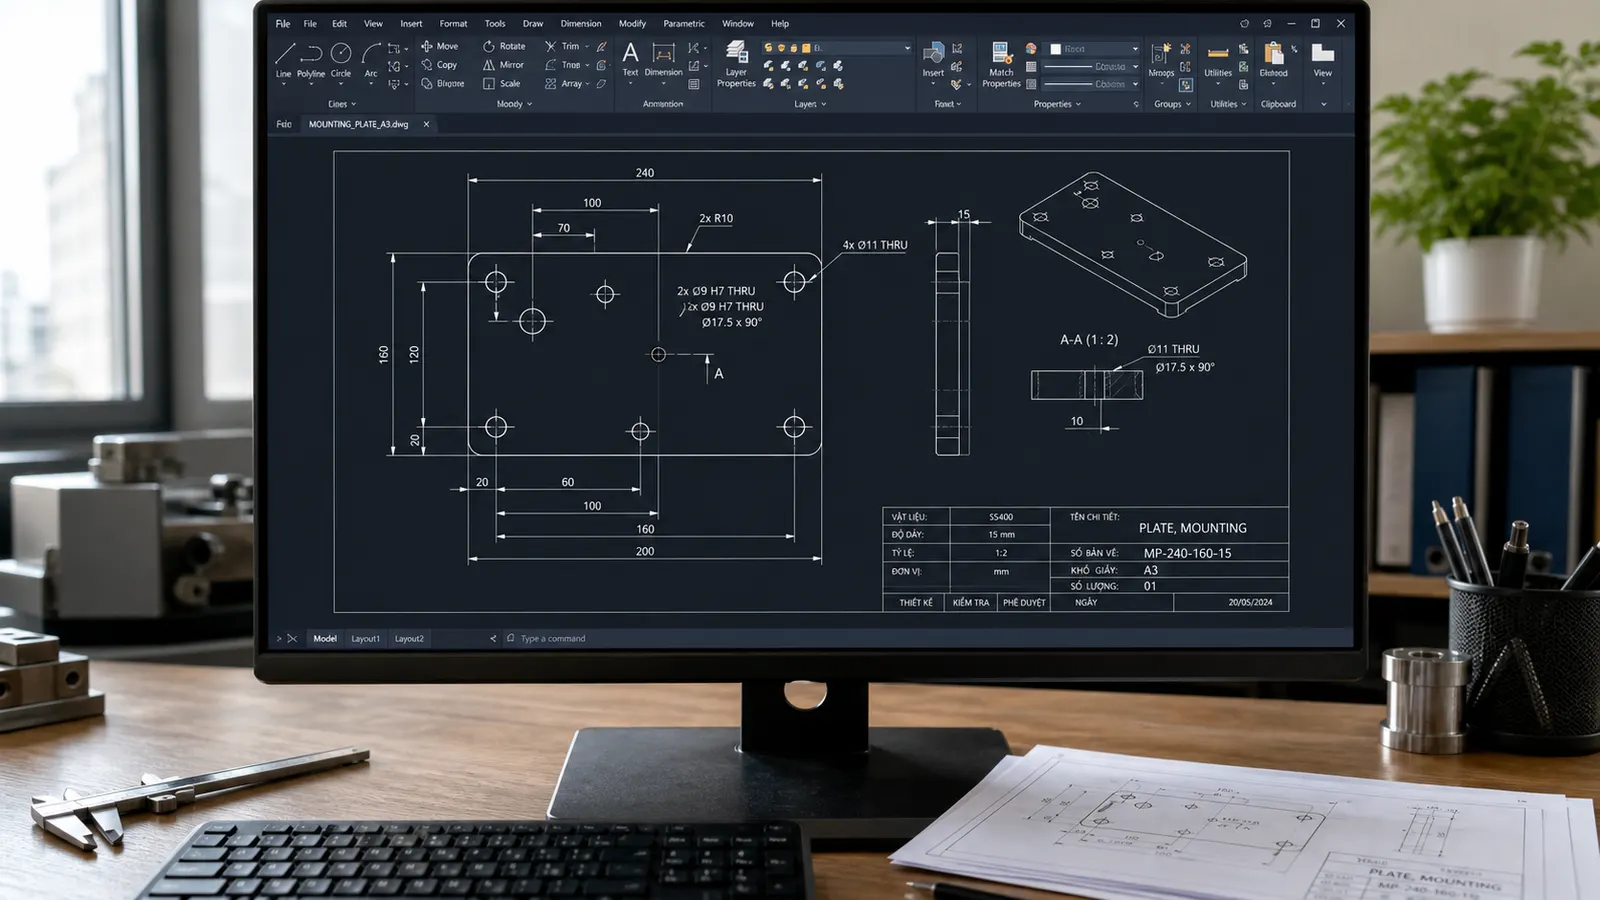Switch to the Model tab
The image size is (1600, 900).
(325, 638)
